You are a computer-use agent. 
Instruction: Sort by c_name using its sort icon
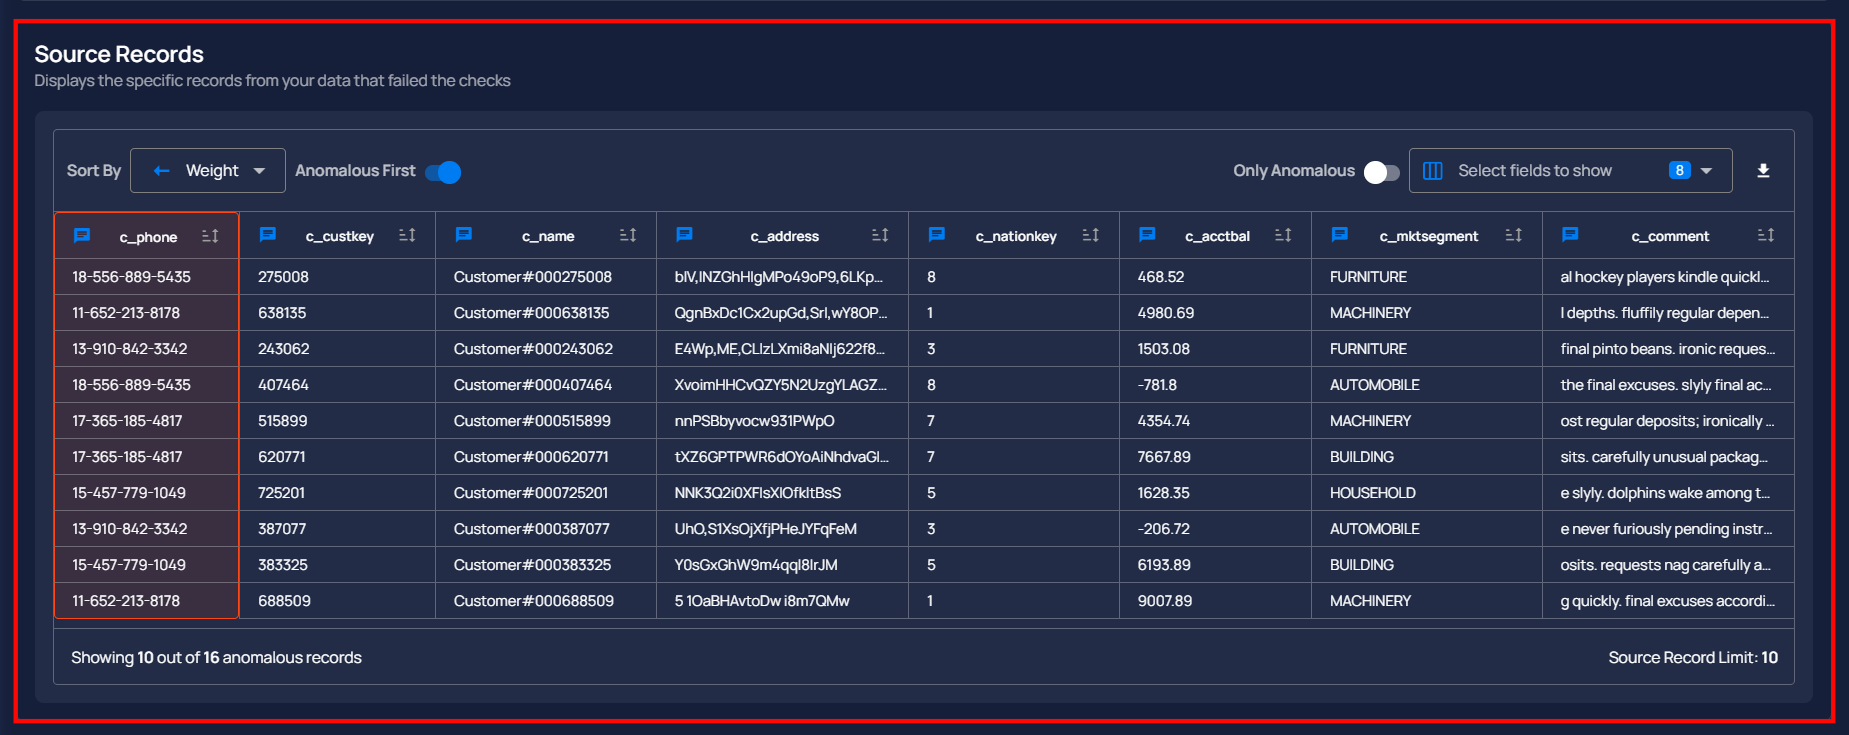pos(628,235)
